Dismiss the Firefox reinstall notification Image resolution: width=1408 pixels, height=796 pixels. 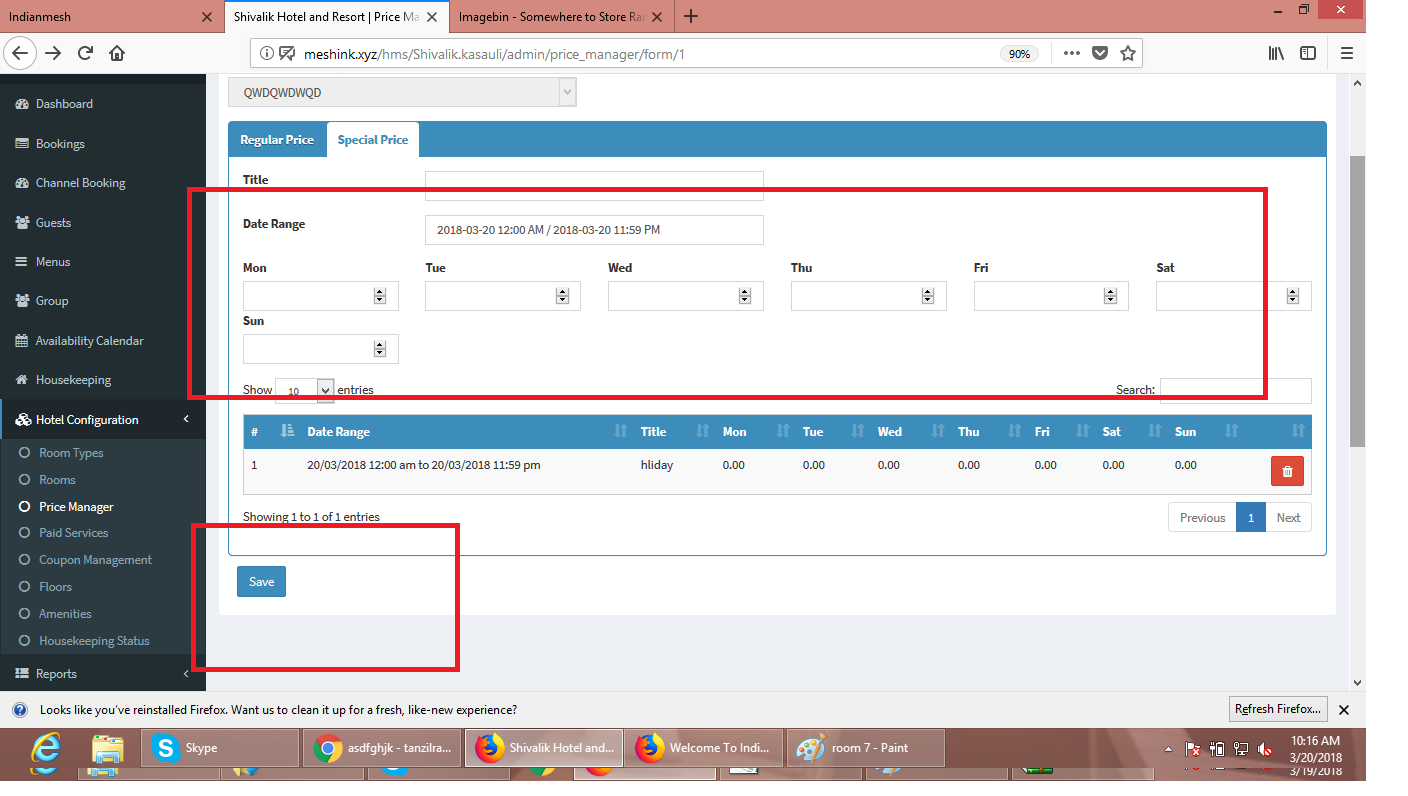tap(1344, 710)
